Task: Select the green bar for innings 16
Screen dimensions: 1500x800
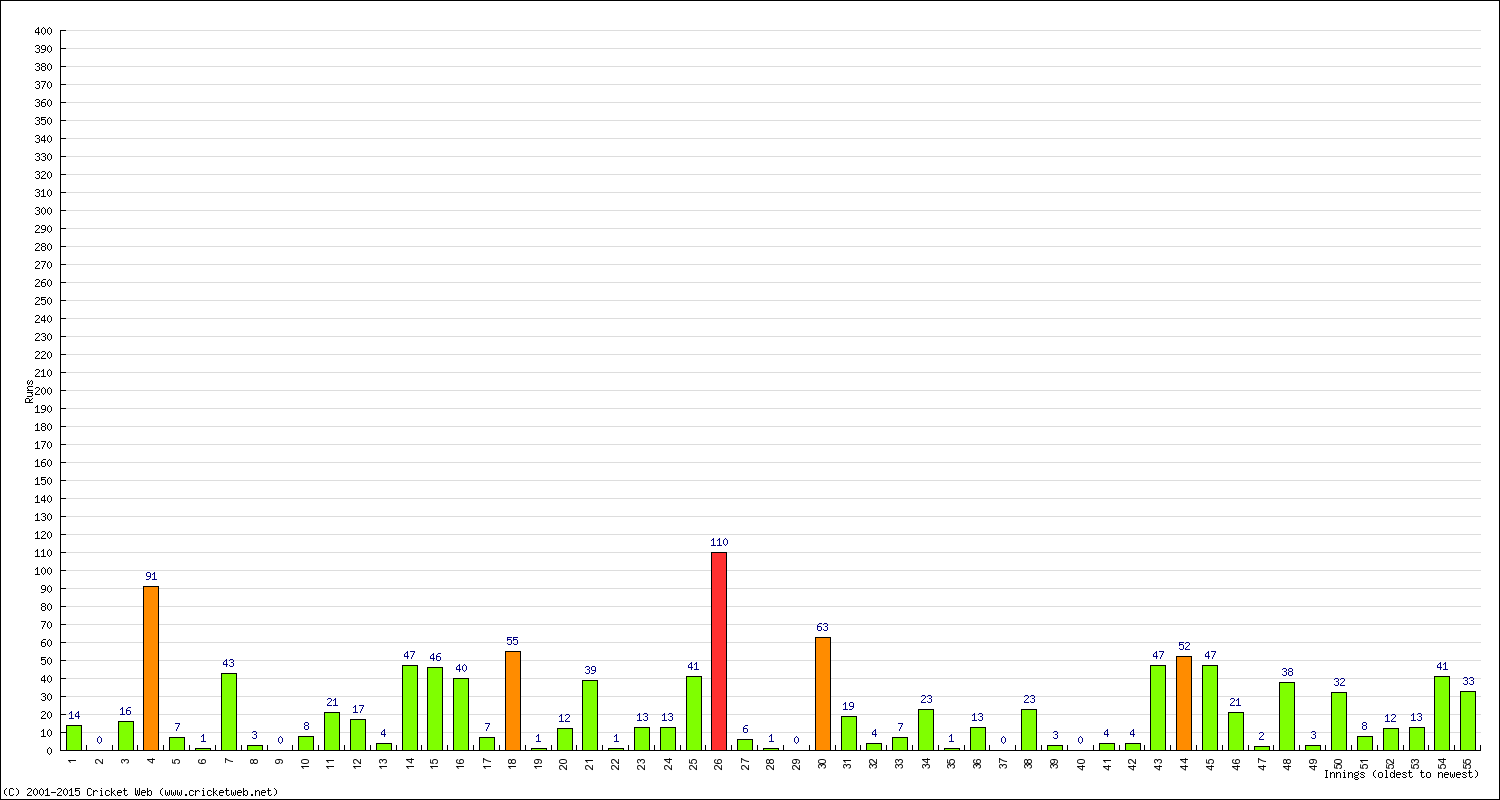Action: 461,714
